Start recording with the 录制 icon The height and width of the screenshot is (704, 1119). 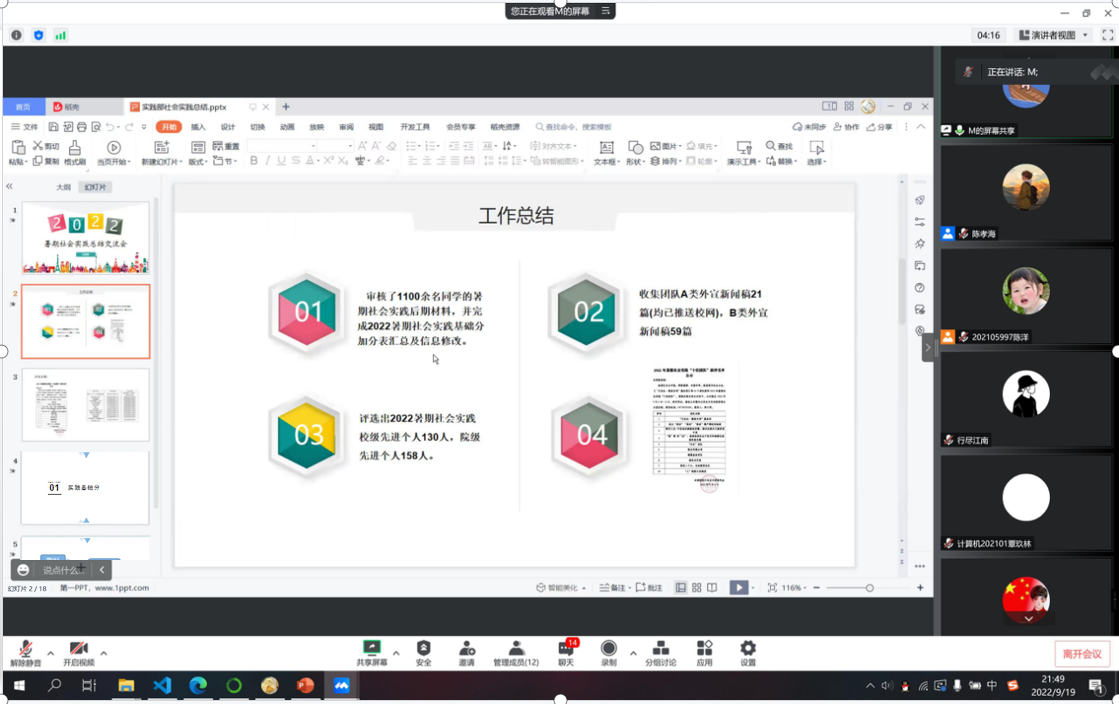click(608, 652)
